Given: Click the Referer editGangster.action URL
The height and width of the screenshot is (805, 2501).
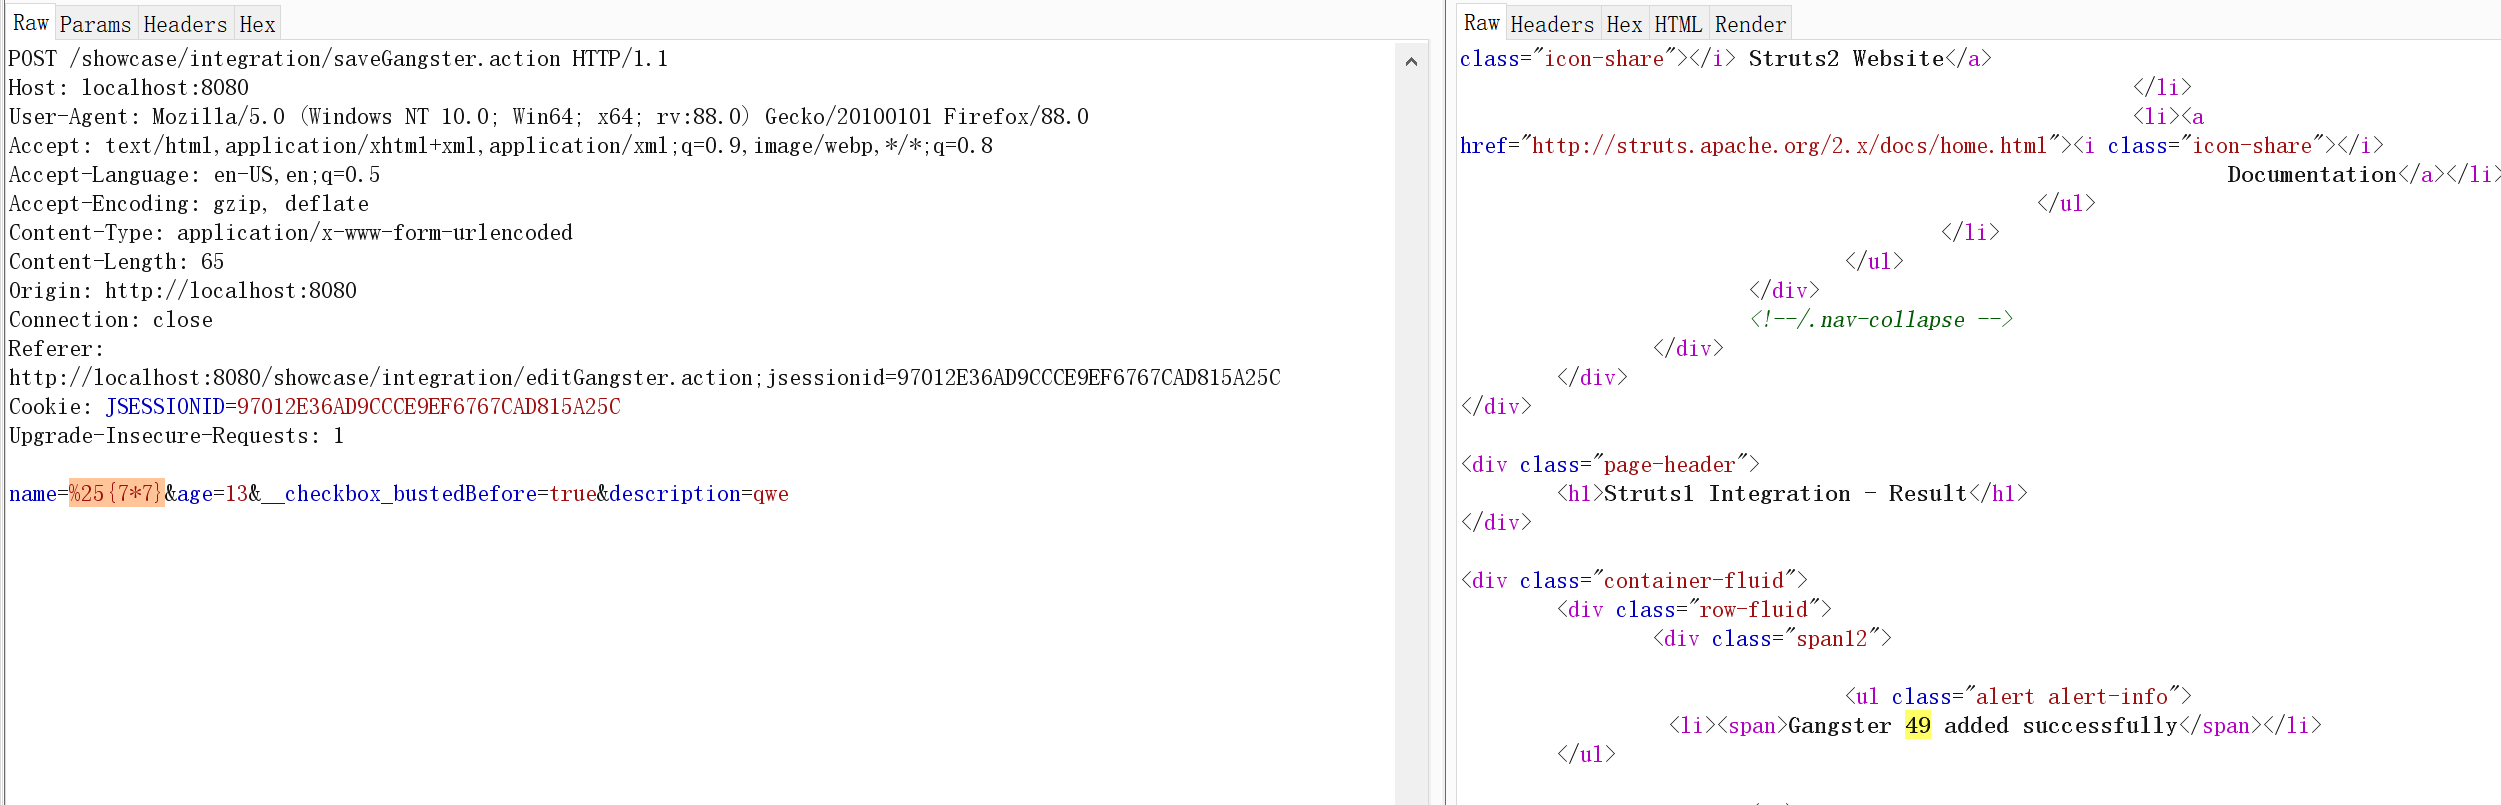Looking at the screenshot, I should [645, 378].
